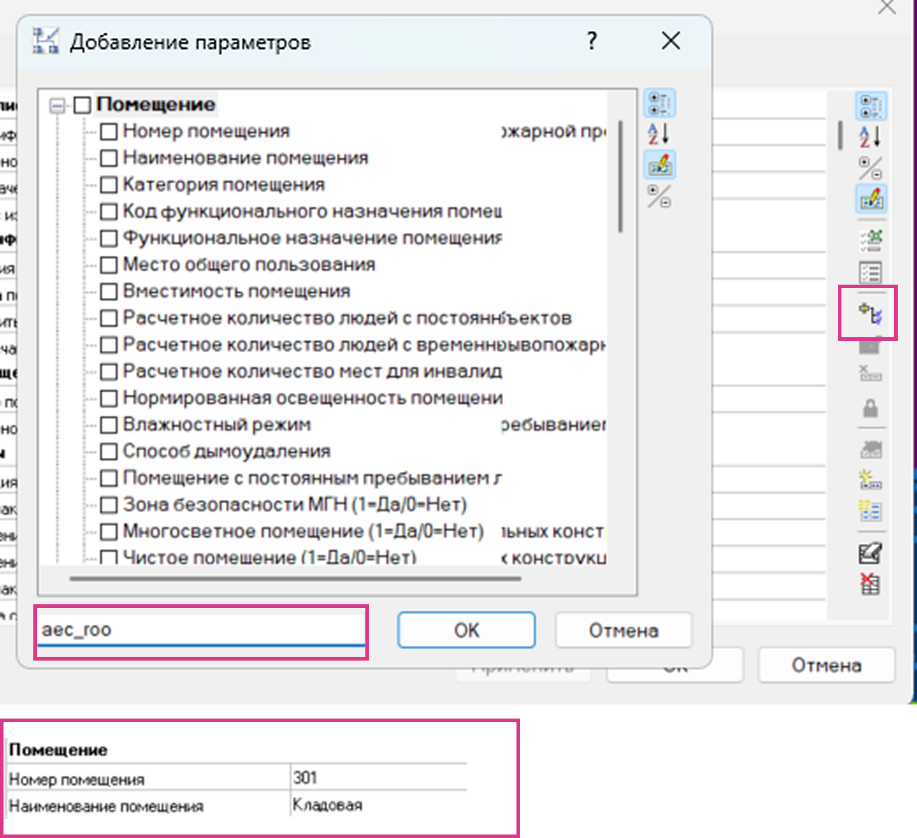Click the greyed icon below the padlock

click(870, 449)
